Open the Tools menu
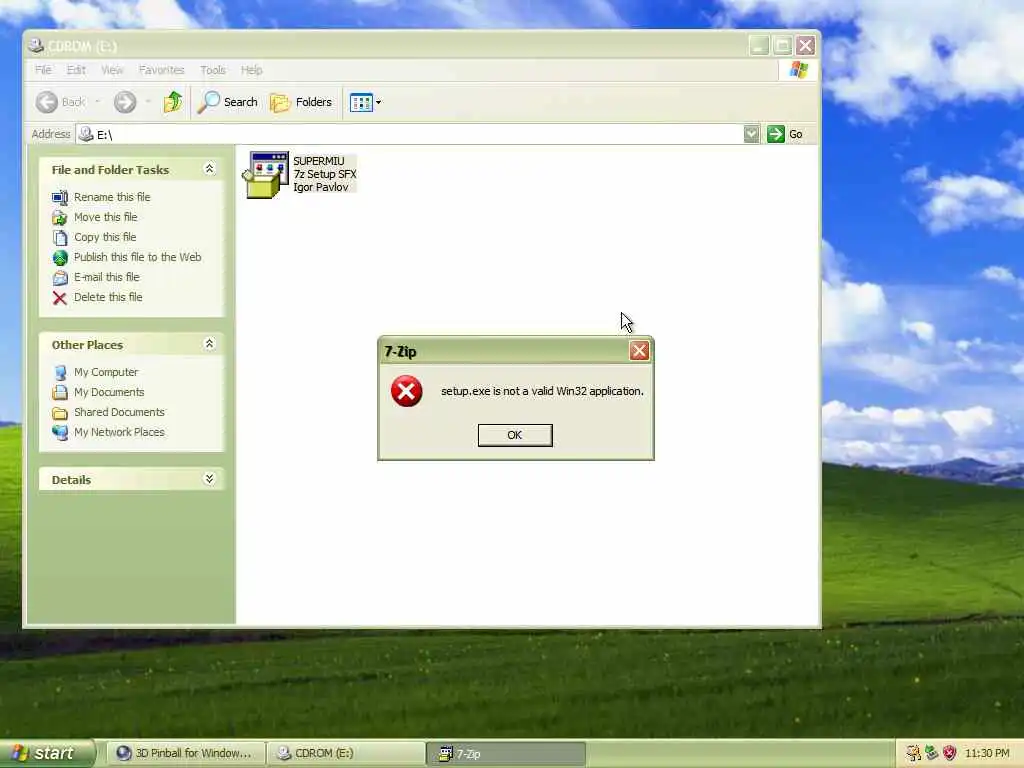The height and width of the screenshot is (768, 1024). point(213,70)
